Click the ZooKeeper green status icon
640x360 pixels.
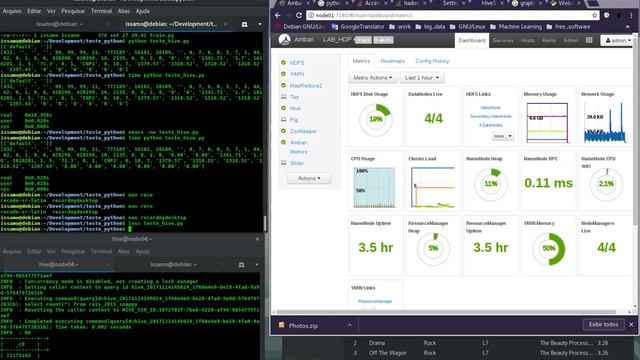[x=283, y=131]
